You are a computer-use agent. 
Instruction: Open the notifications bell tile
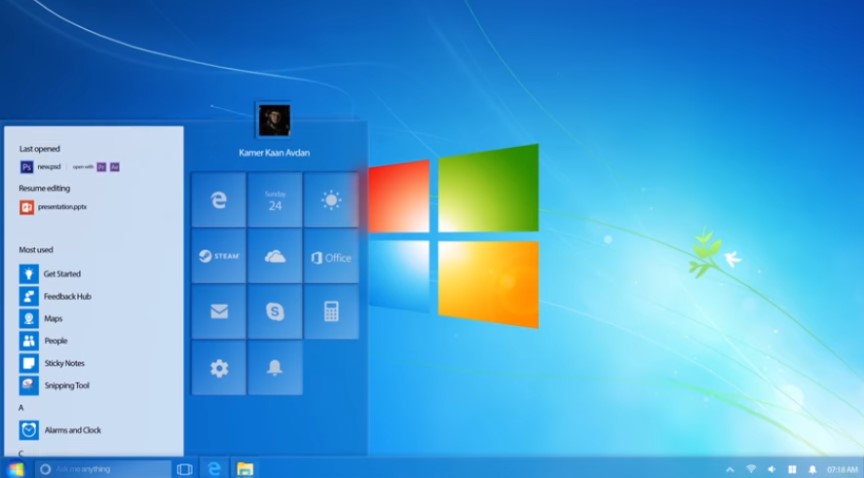pyautogui.click(x=275, y=368)
